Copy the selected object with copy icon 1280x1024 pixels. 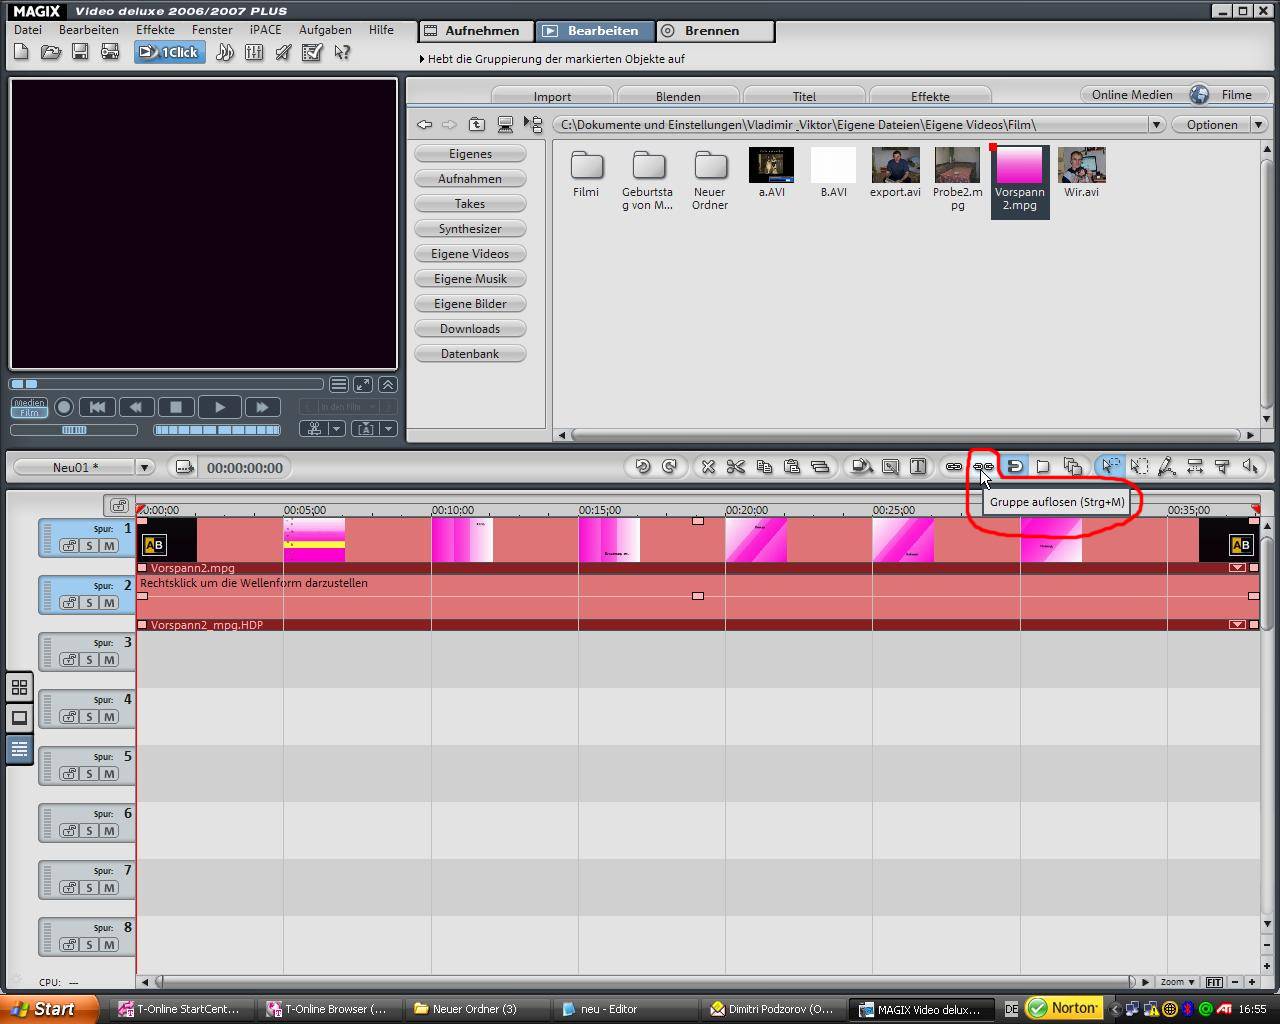tap(764, 466)
